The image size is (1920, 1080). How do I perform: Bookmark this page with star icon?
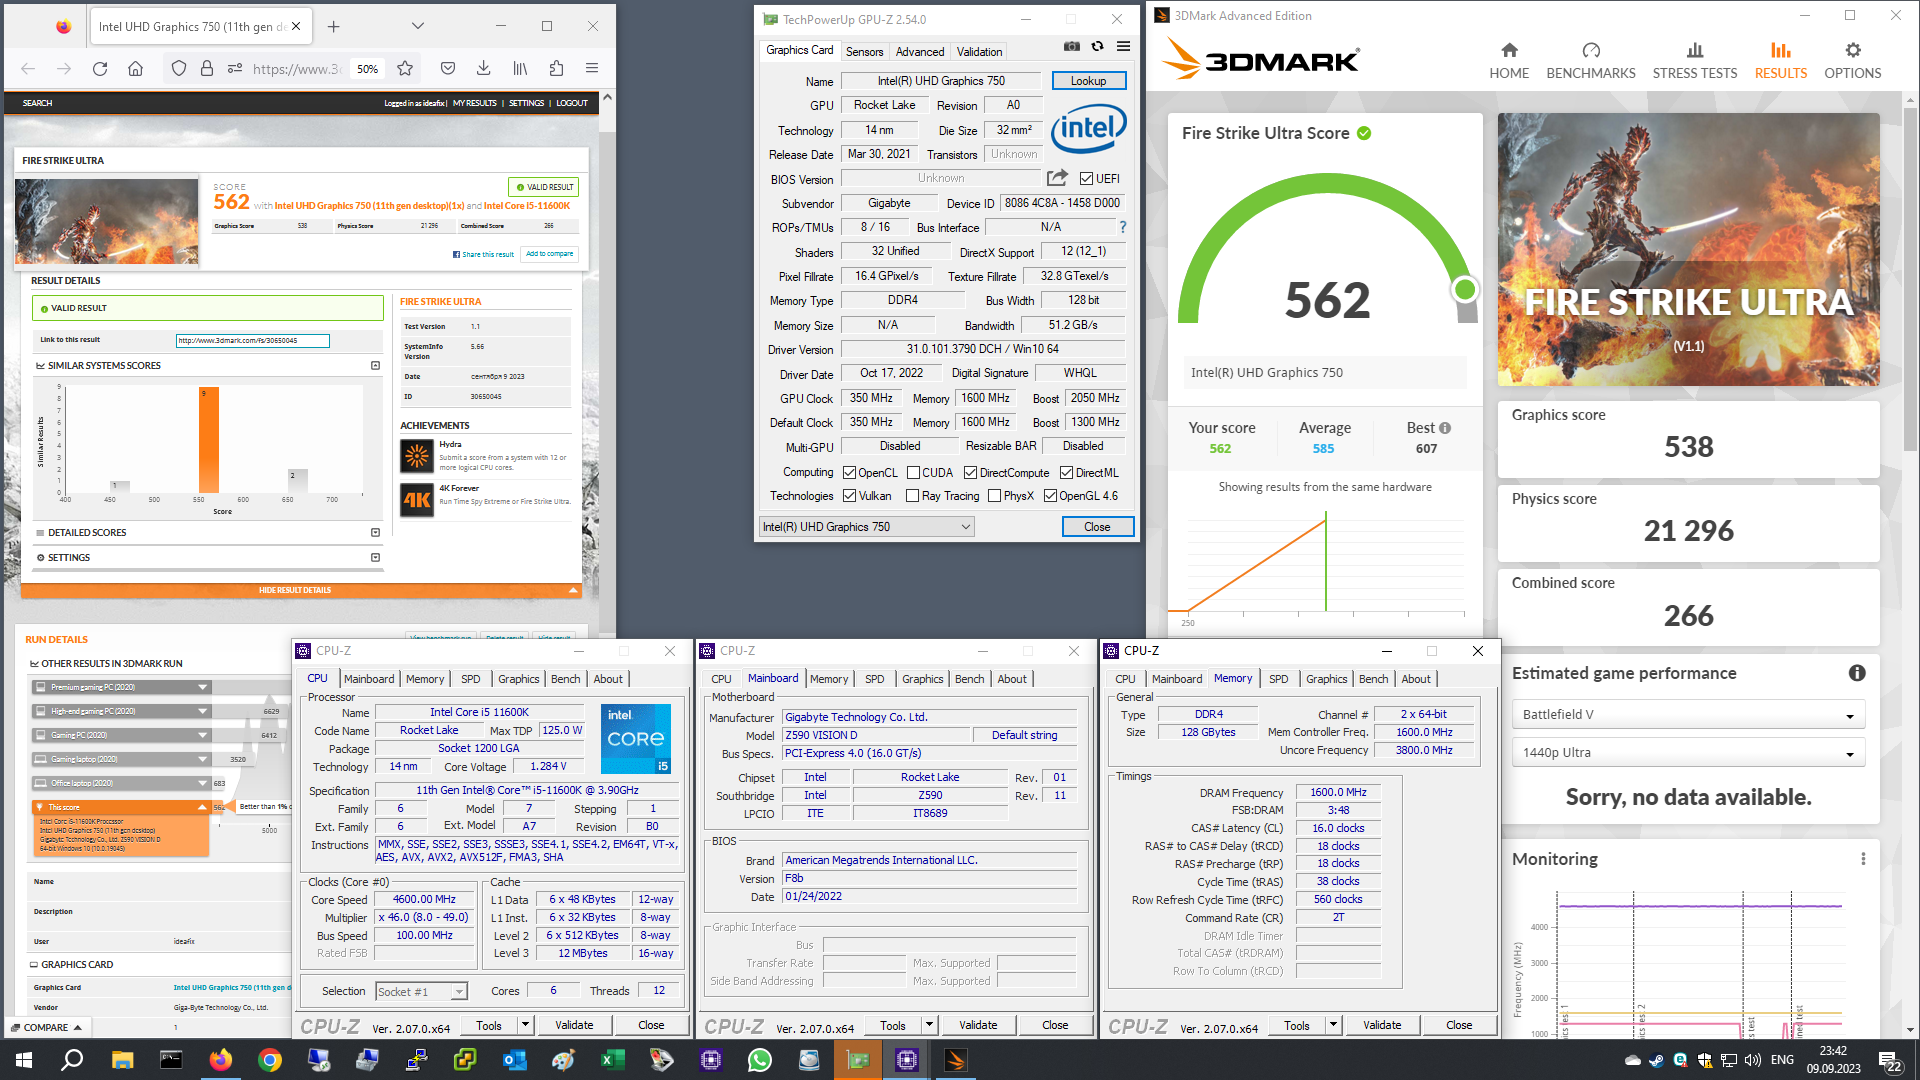[405, 68]
